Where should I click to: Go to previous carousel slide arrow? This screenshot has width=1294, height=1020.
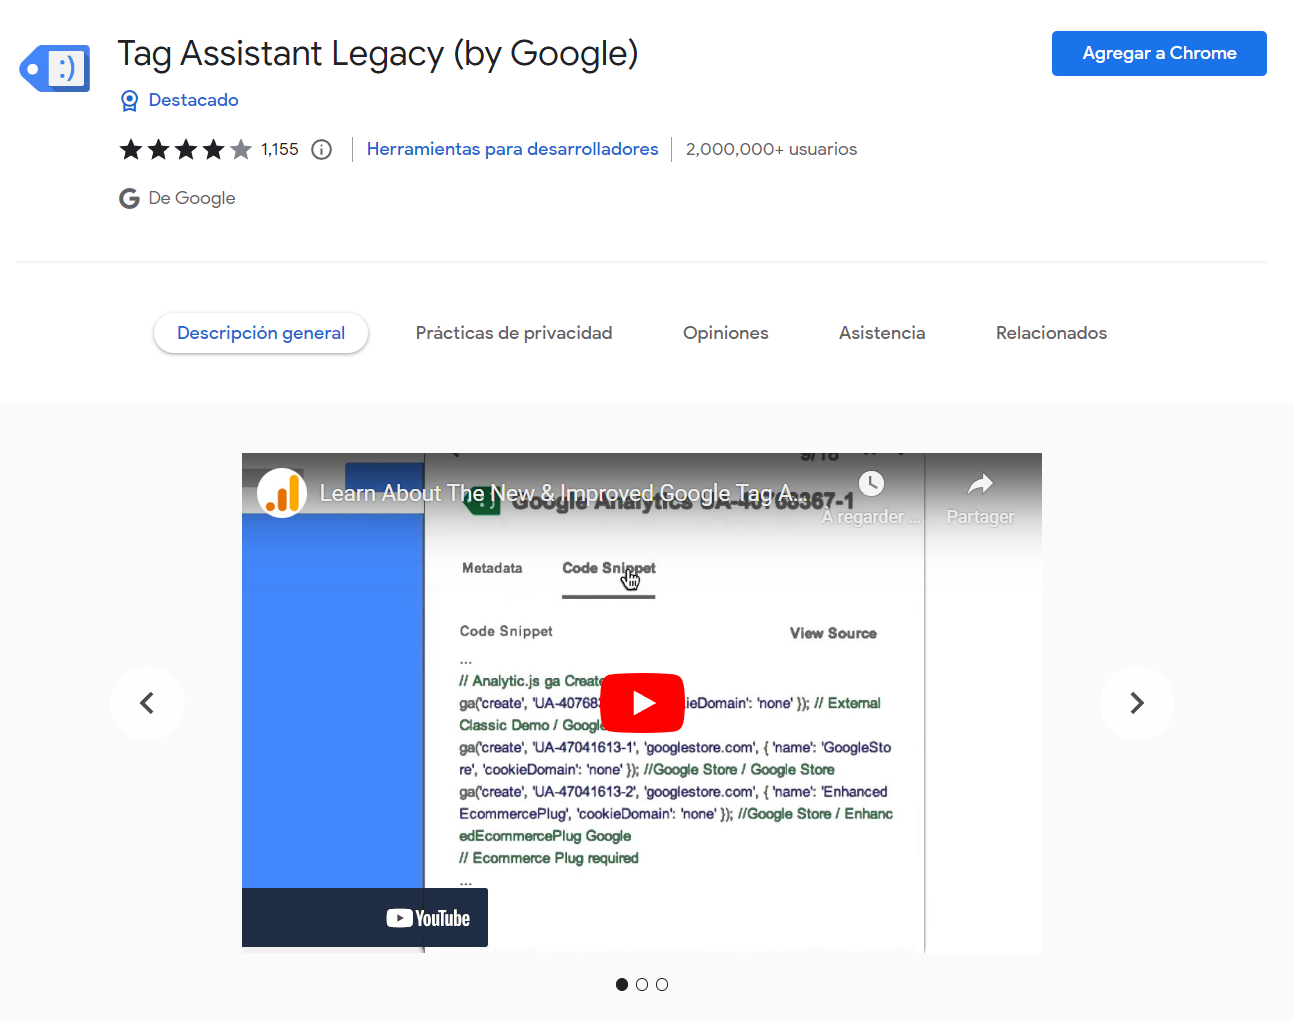click(x=147, y=703)
